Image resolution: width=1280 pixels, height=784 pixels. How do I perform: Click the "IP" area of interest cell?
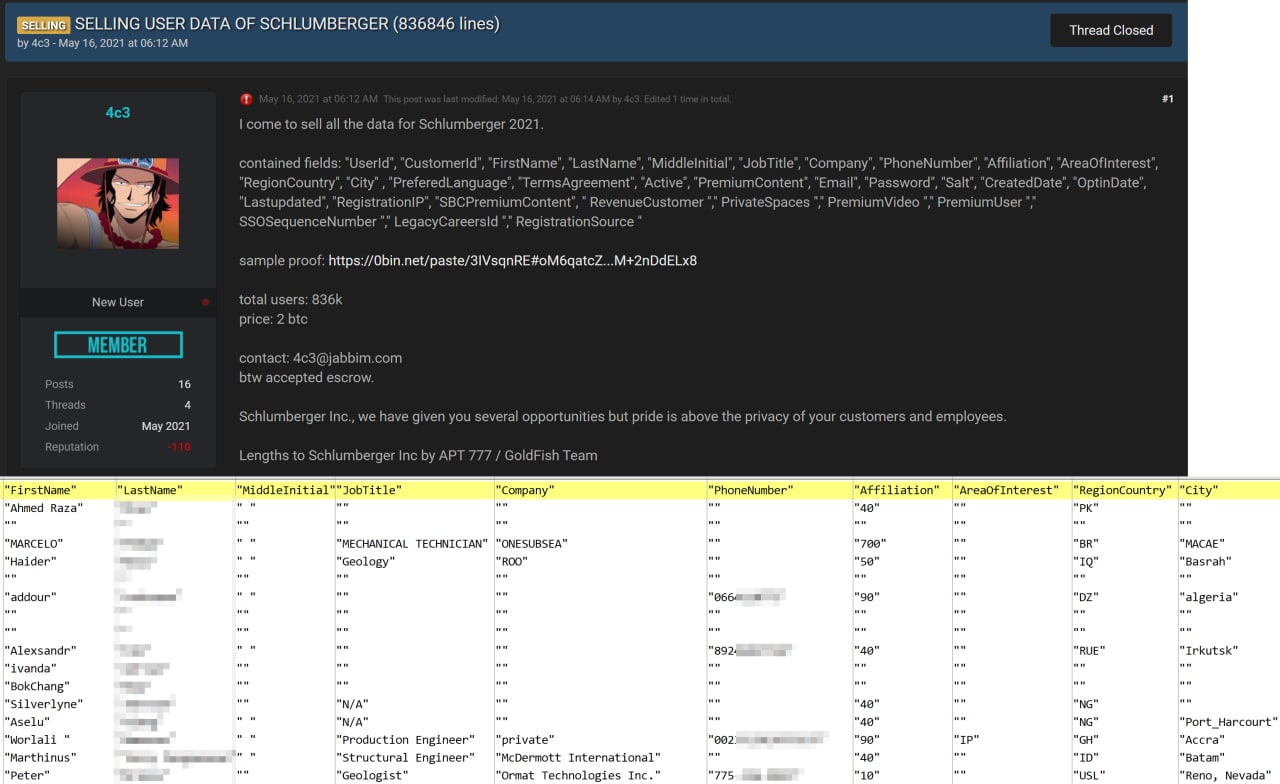[x=968, y=740]
